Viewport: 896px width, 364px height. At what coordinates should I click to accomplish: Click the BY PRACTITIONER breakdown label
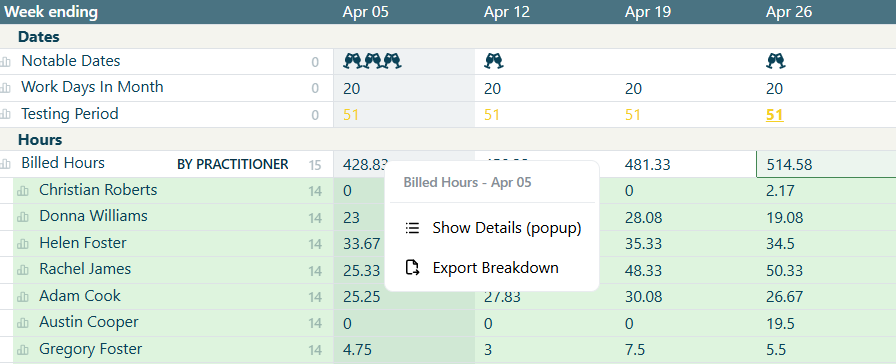coord(233,165)
